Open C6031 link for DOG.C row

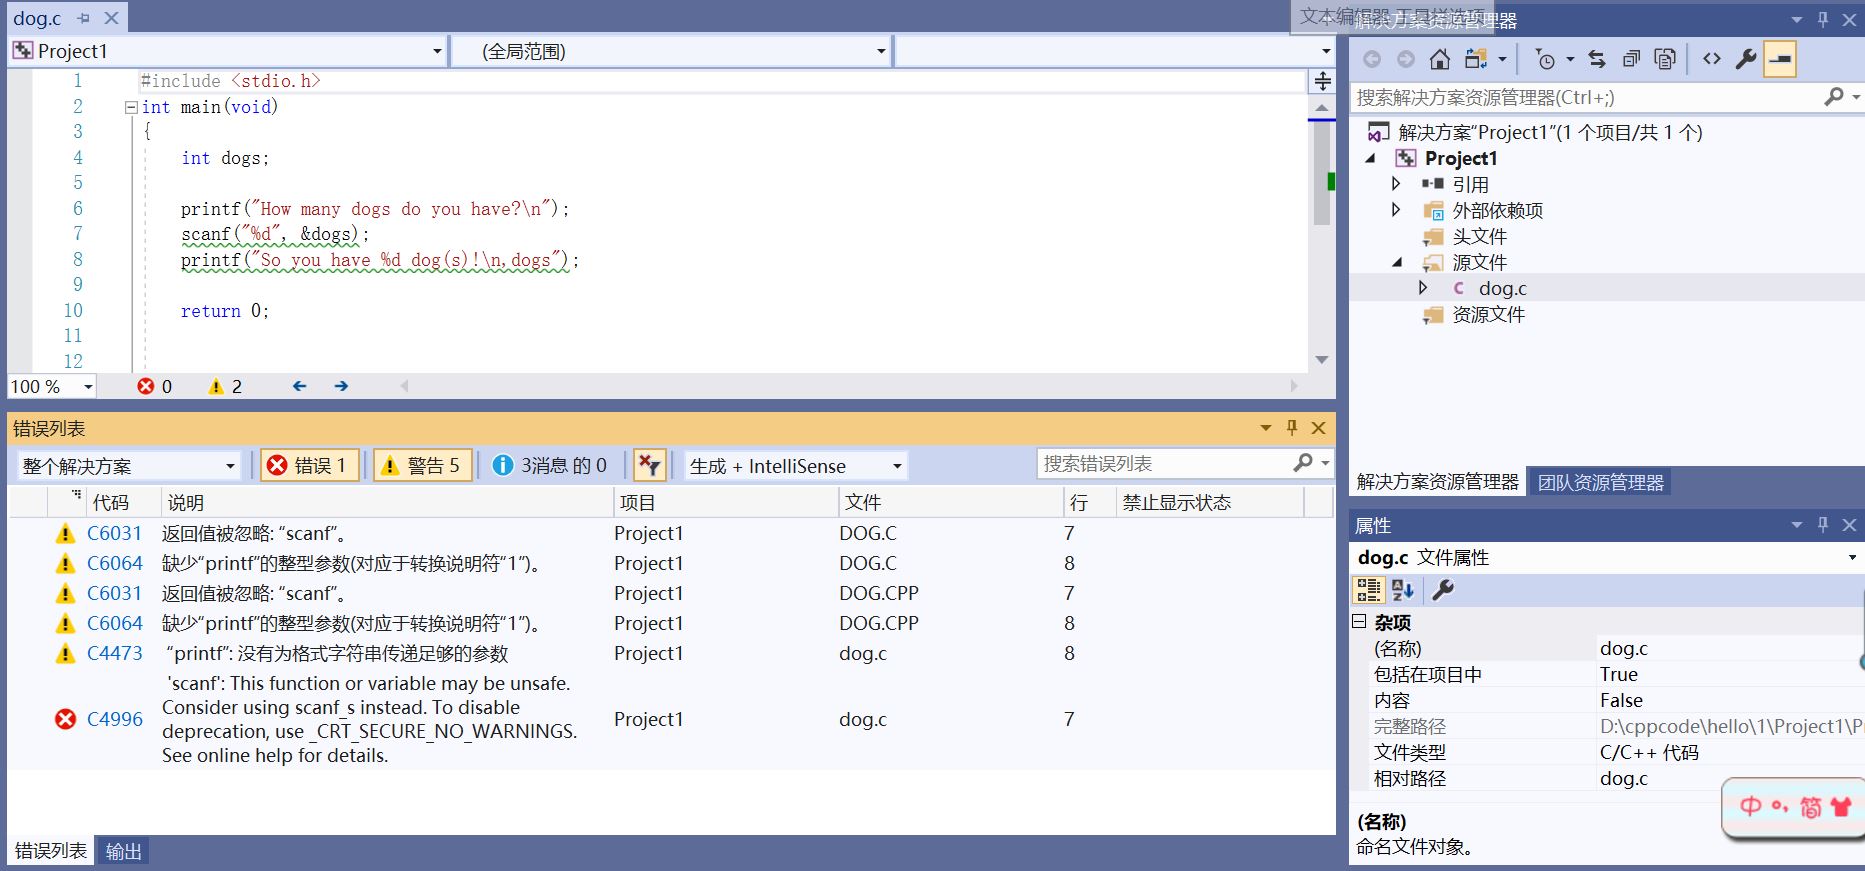115,533
